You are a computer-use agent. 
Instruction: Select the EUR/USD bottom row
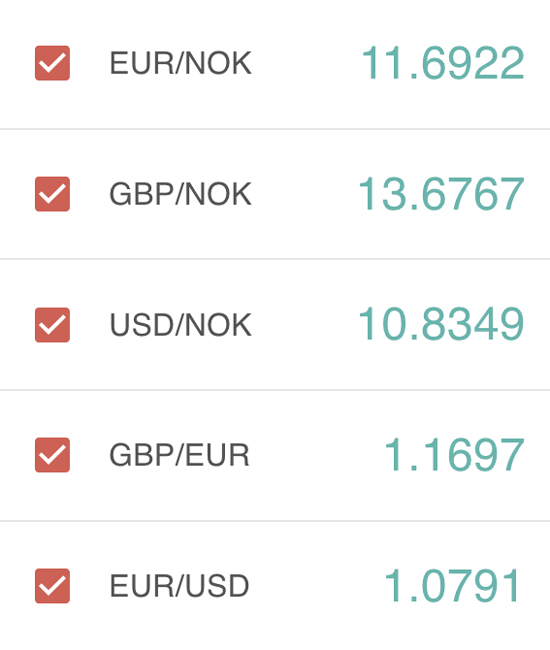pyautogui.click(x=275, y=586)
